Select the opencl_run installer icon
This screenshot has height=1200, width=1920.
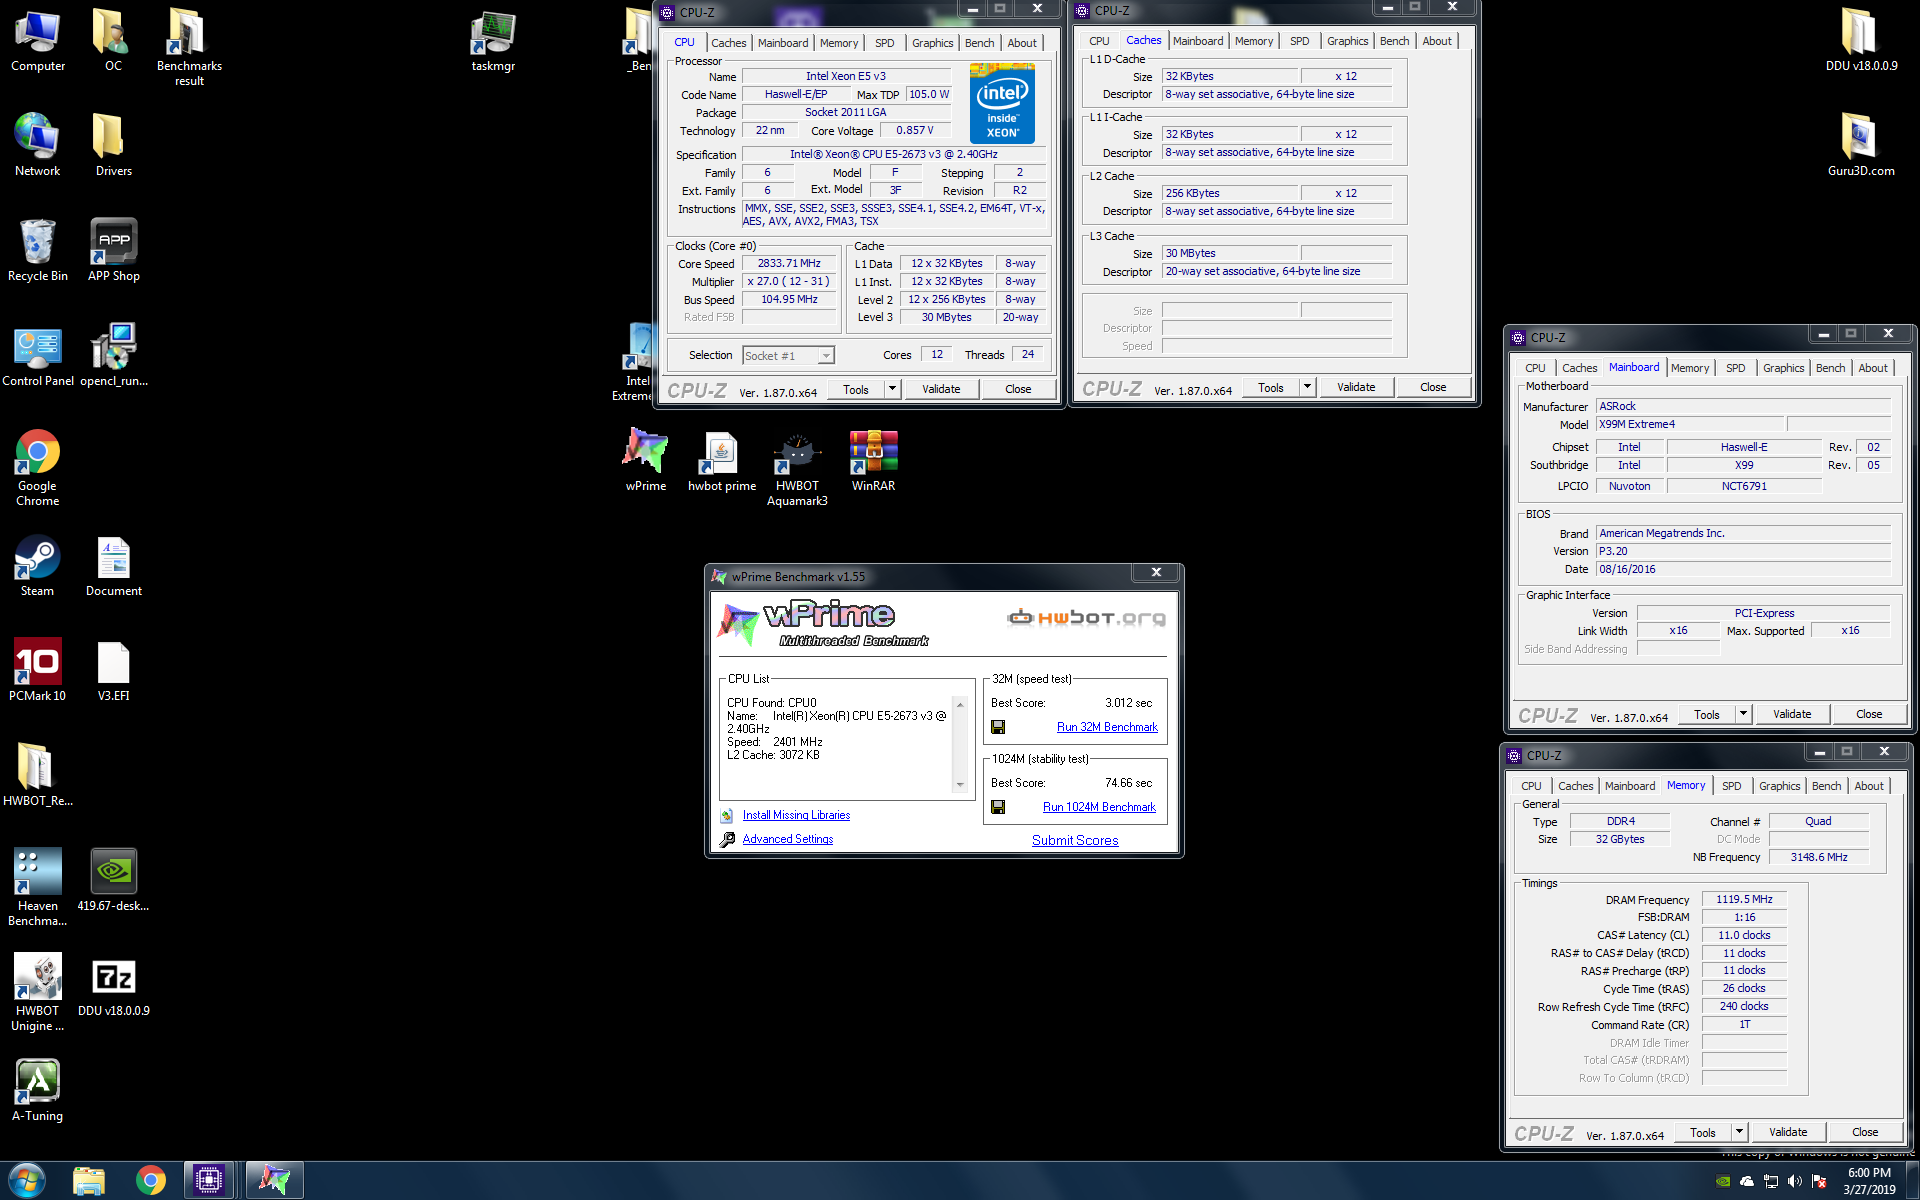113,355
